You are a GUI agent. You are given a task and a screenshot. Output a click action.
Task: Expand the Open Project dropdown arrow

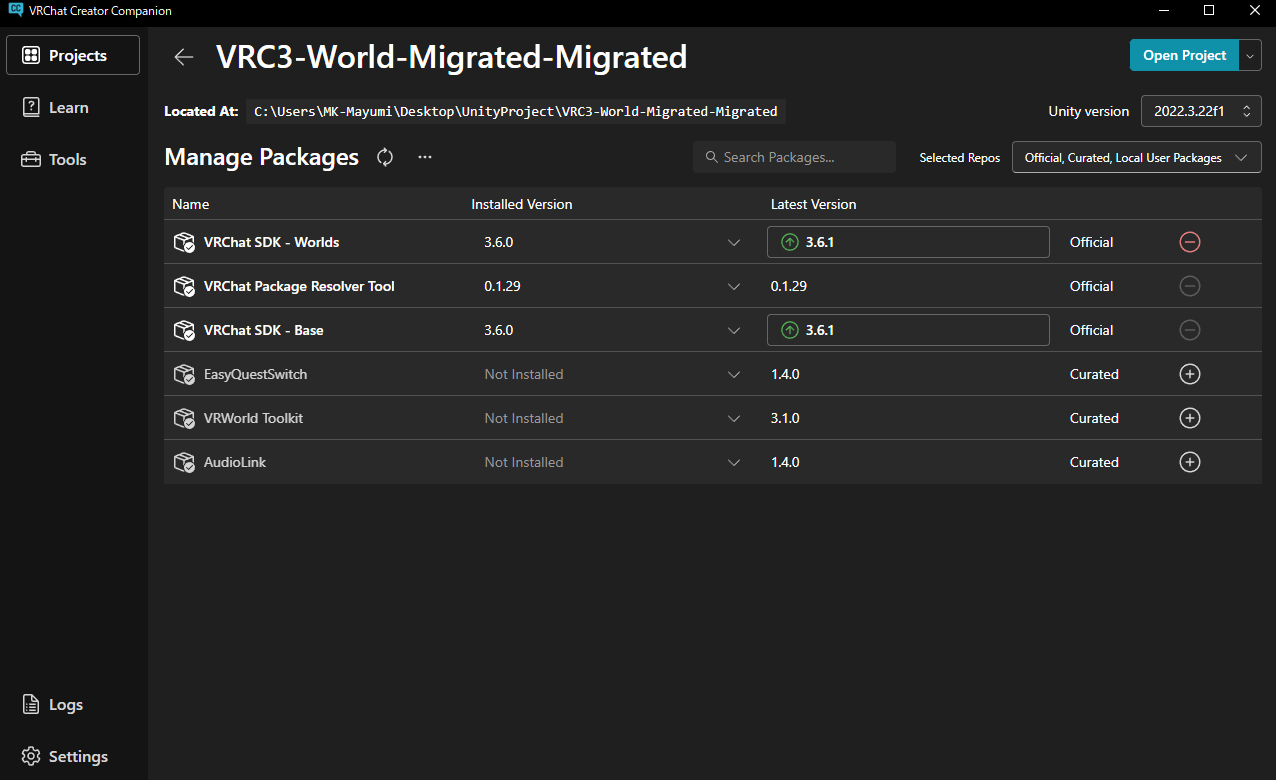(1250, 56)
